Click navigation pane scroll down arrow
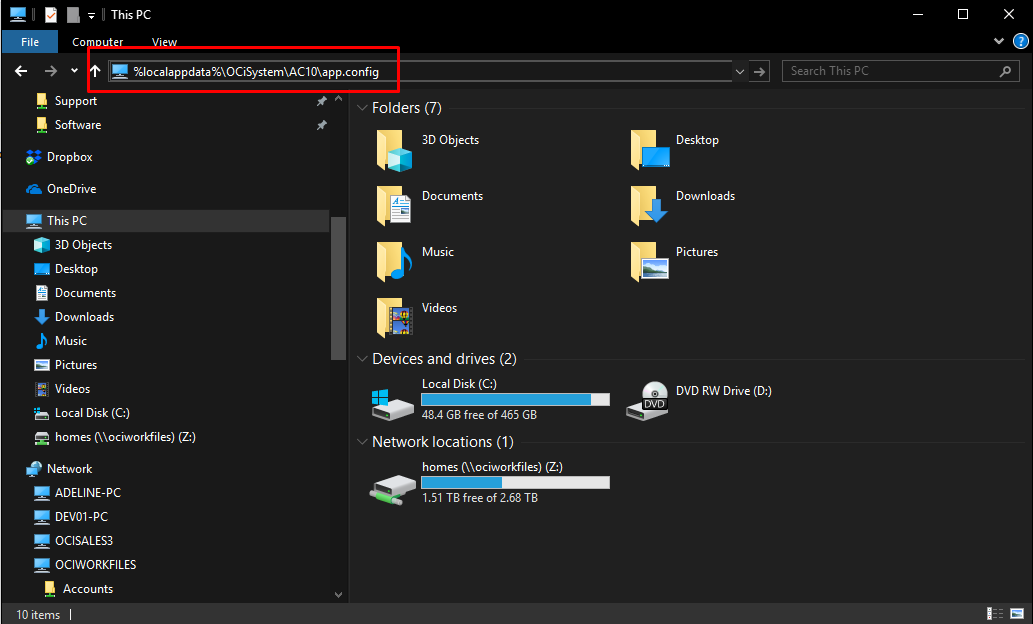1033x624 pixels. pos(339,594)
